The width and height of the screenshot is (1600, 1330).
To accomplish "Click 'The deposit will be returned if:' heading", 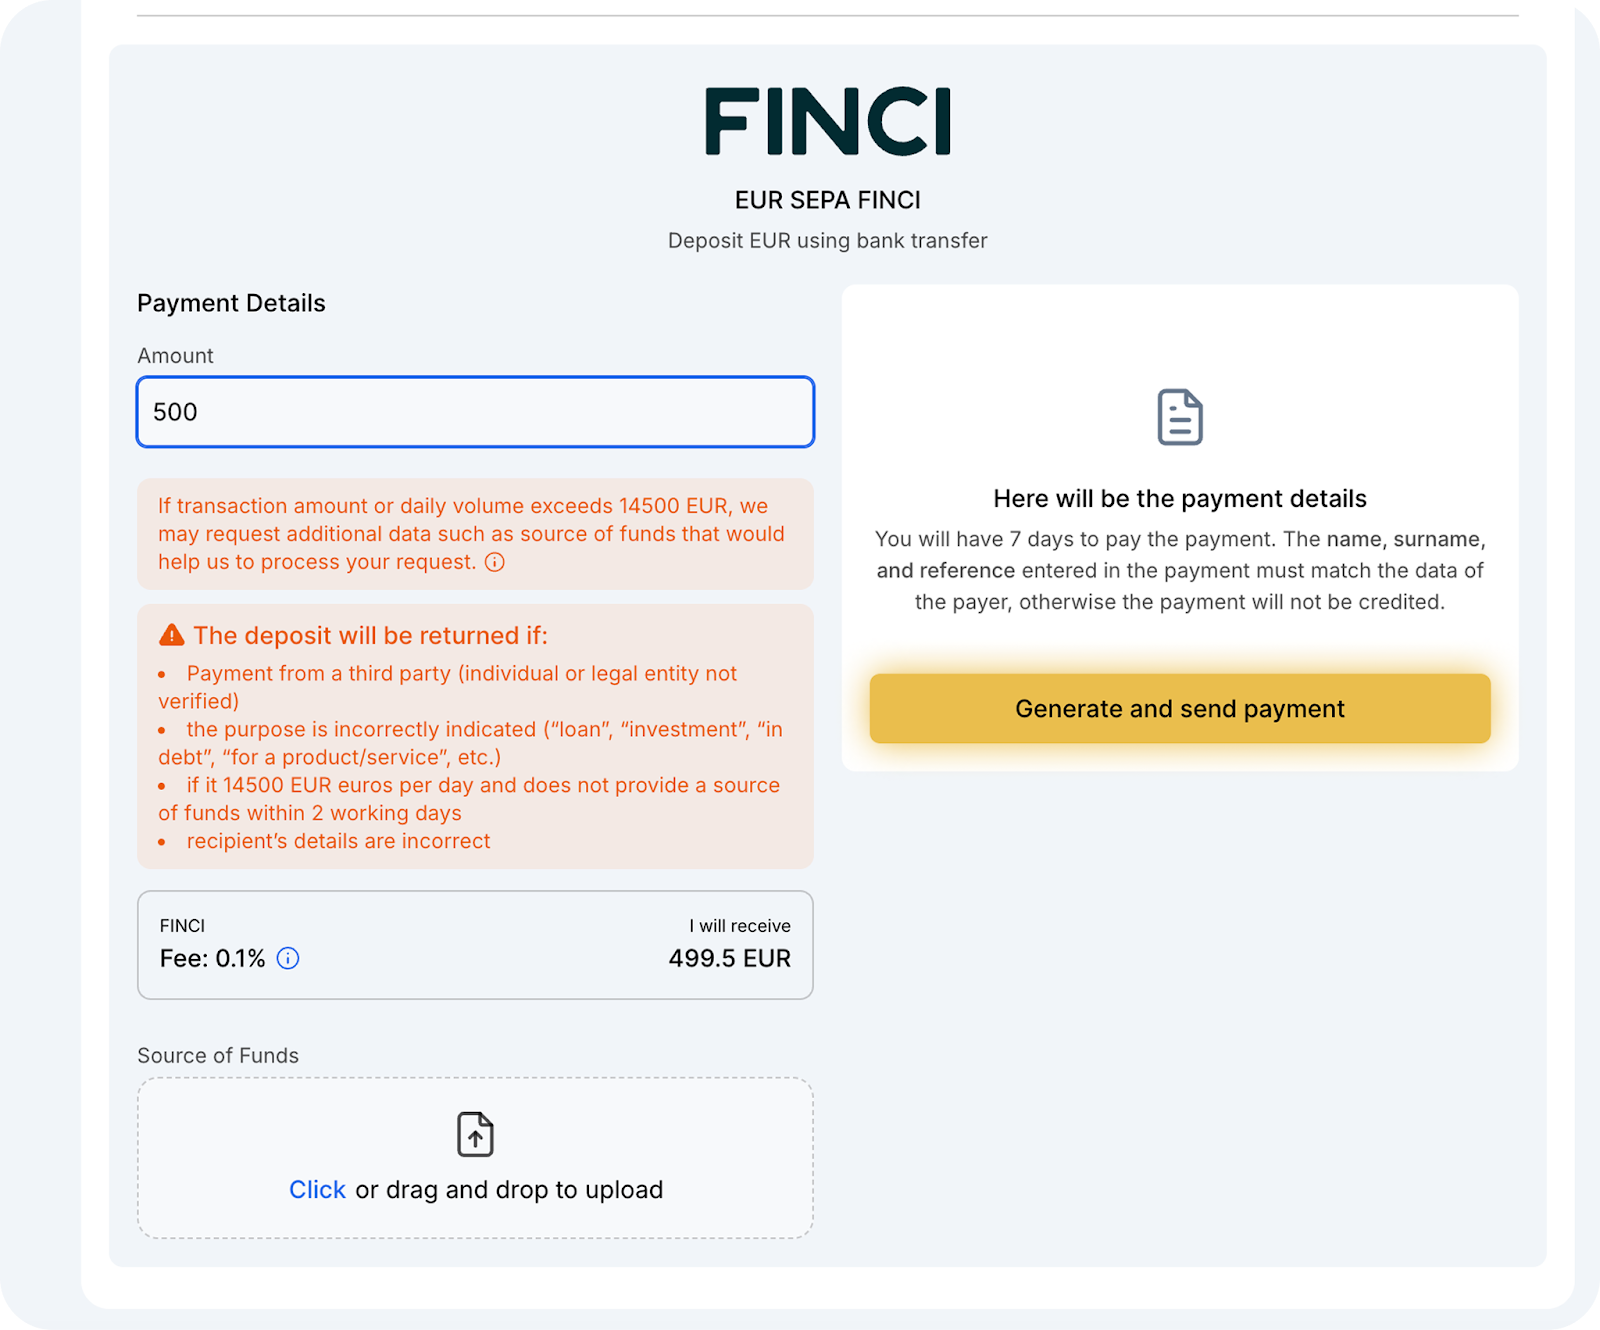I will (370, 635).
